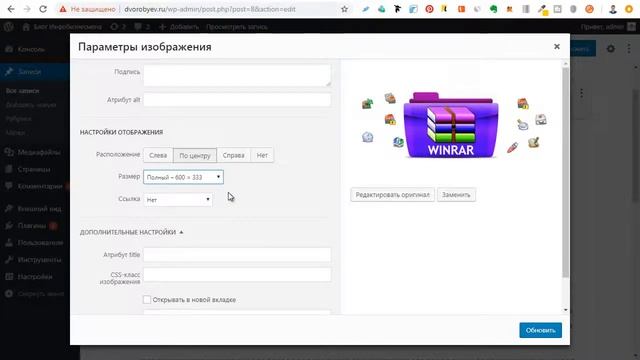
Task: Open Комментарии in the admin sidebar
Action: click(40, 186)
